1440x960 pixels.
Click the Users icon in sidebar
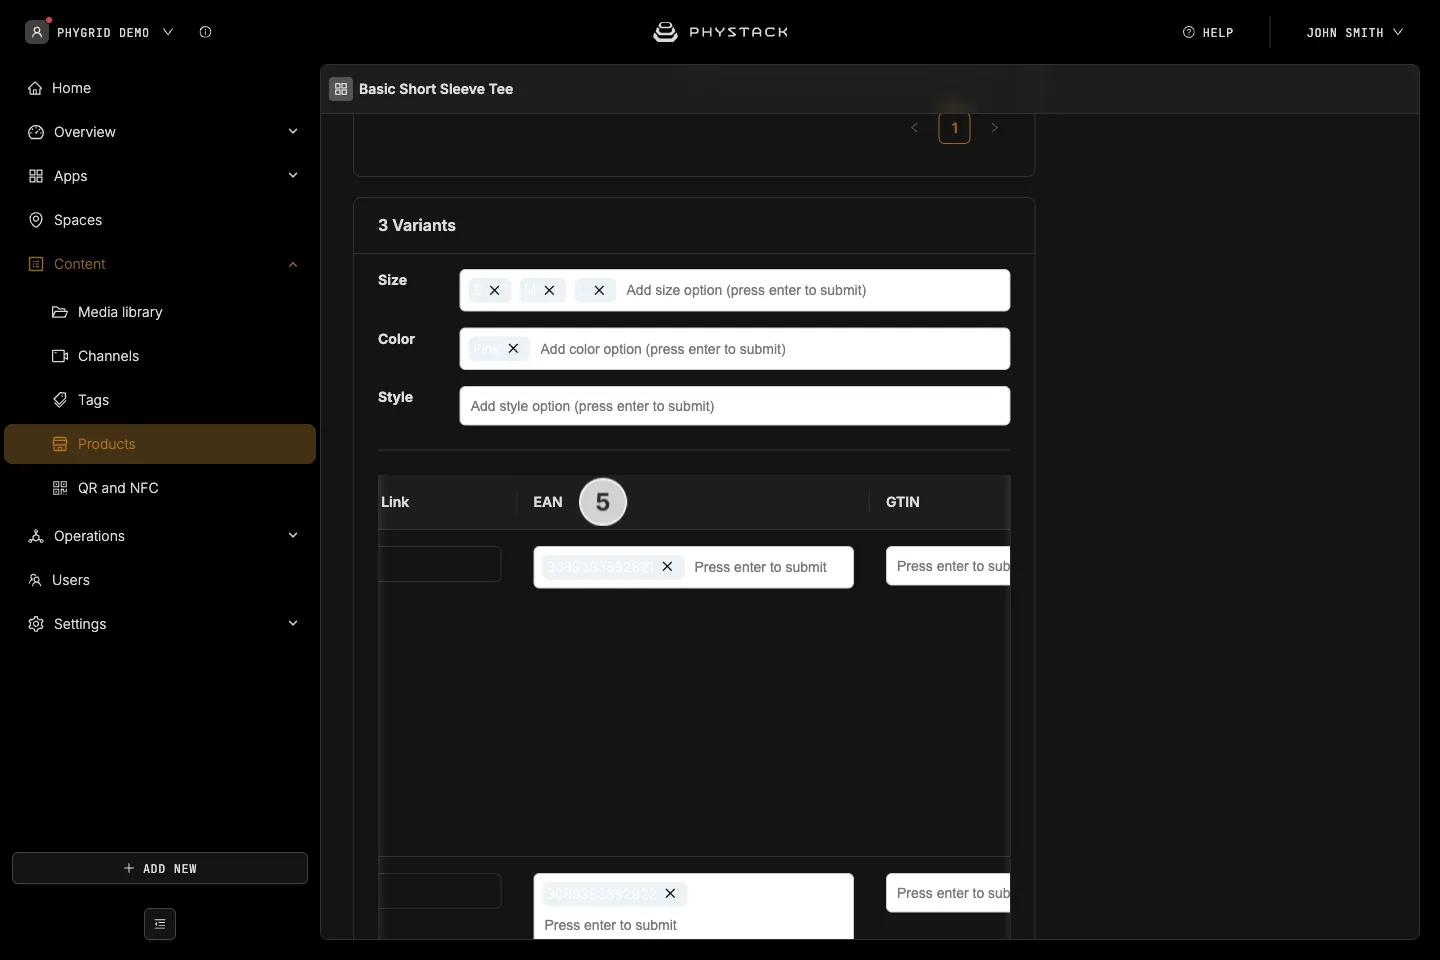coord(36,580)
